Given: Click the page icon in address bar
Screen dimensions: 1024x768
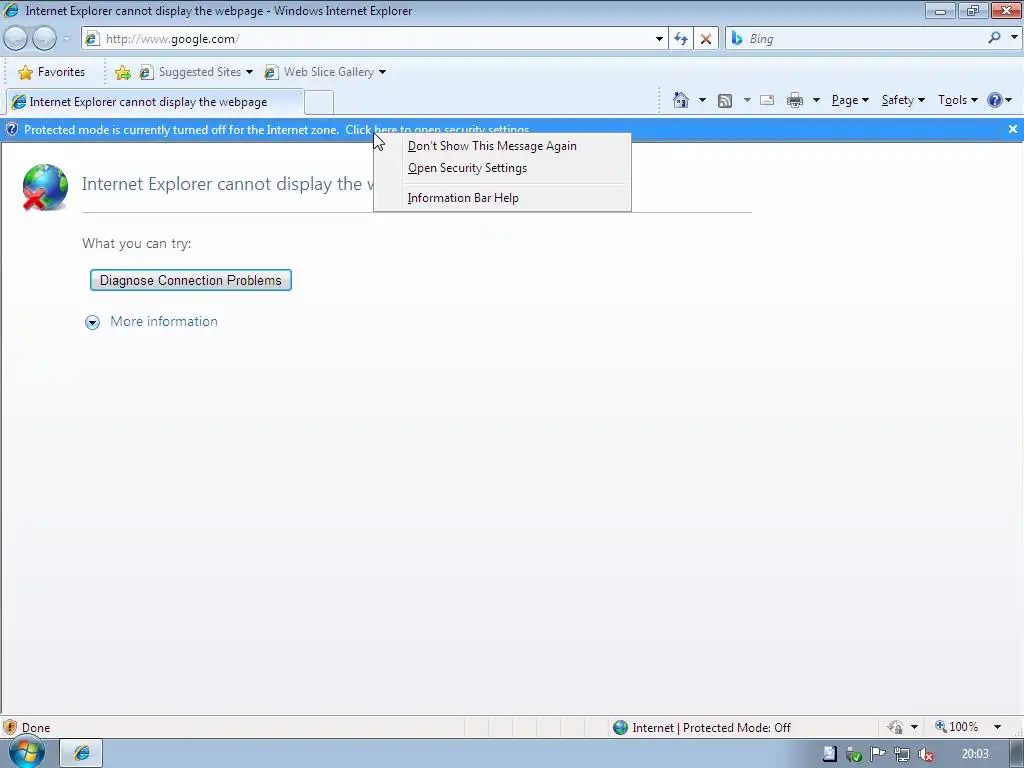Looking at the screenshot, I should click(x=92, y=39).
